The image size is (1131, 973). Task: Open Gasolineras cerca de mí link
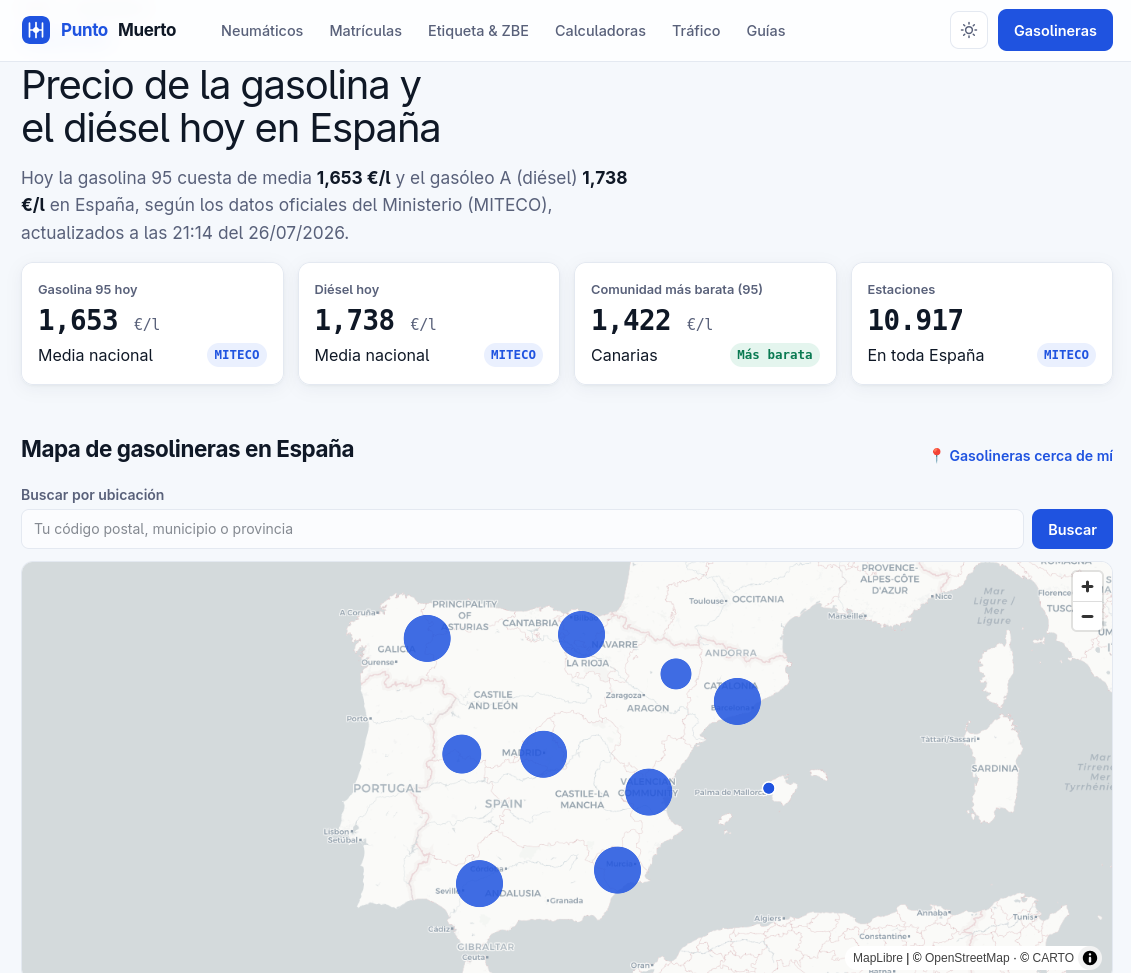tap(1021, 456)
